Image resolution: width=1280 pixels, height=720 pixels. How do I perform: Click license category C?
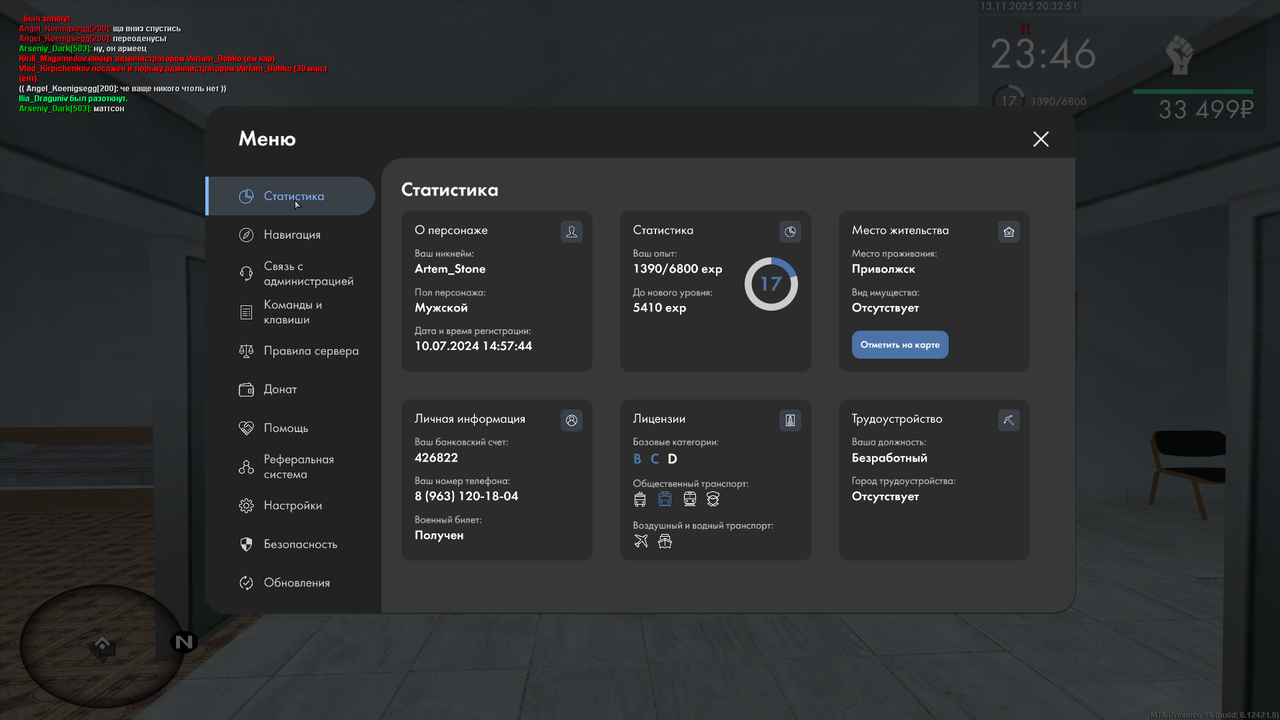655,459
